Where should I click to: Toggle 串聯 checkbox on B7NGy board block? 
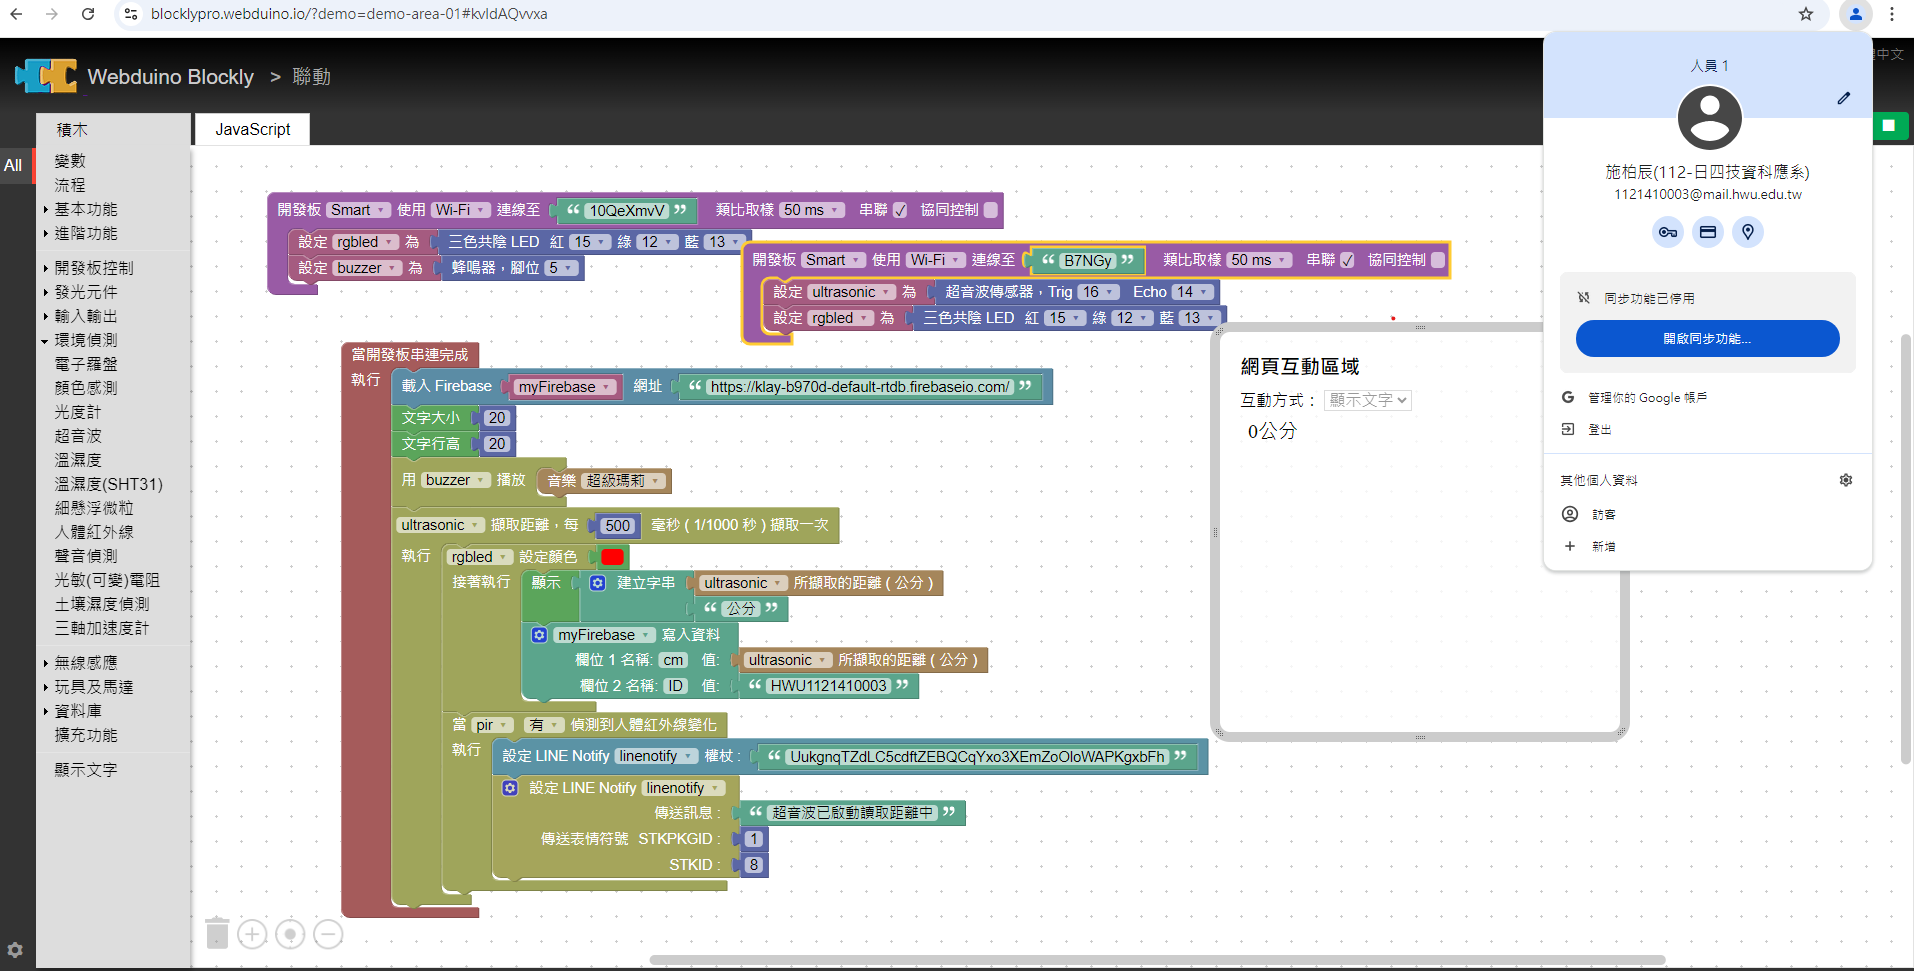1347,260
